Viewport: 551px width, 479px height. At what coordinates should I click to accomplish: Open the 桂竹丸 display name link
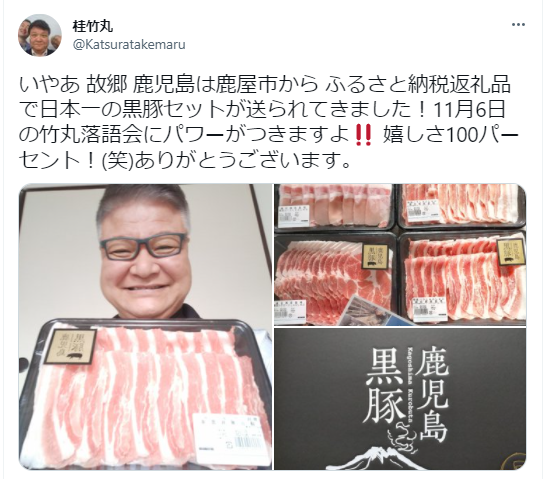coord(93,26)
